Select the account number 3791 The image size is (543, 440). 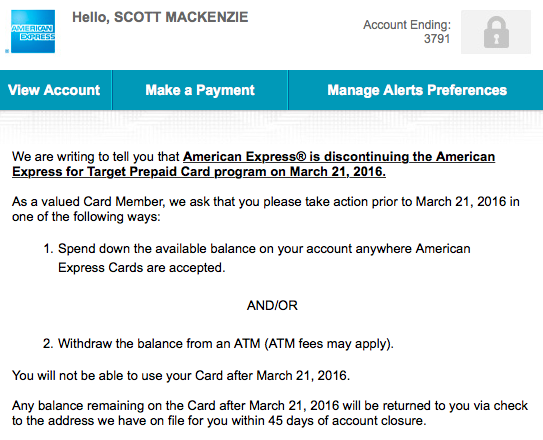click(437, 39)
